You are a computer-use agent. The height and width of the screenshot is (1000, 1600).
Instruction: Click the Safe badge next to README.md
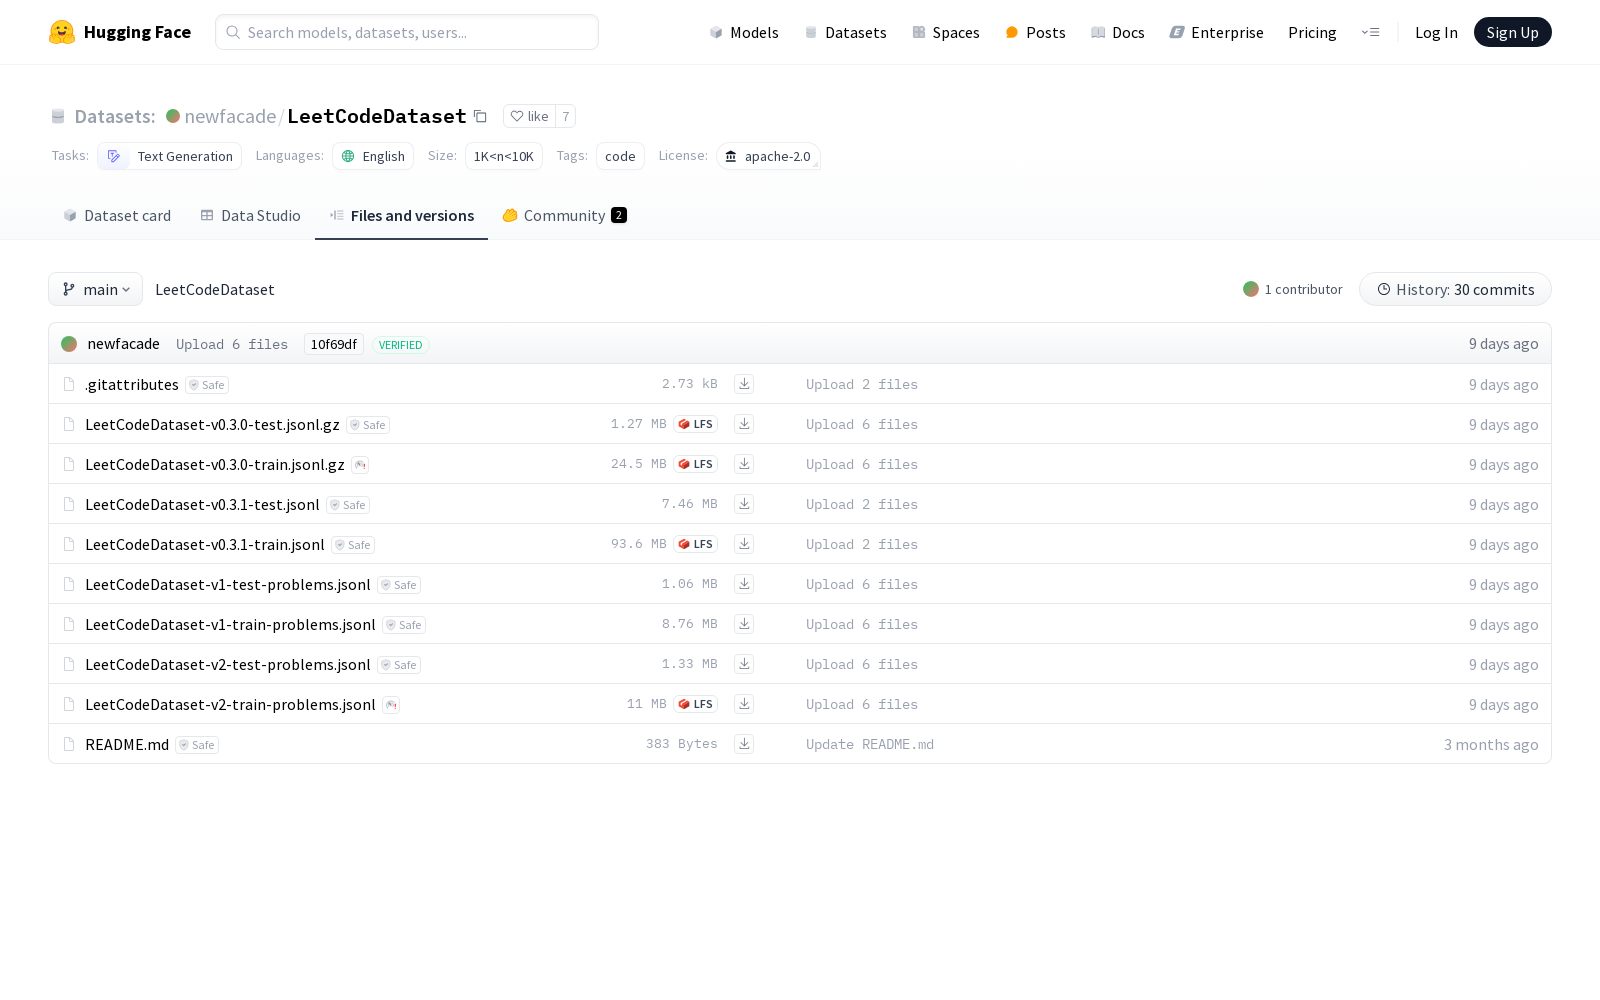tap(197, 745)
